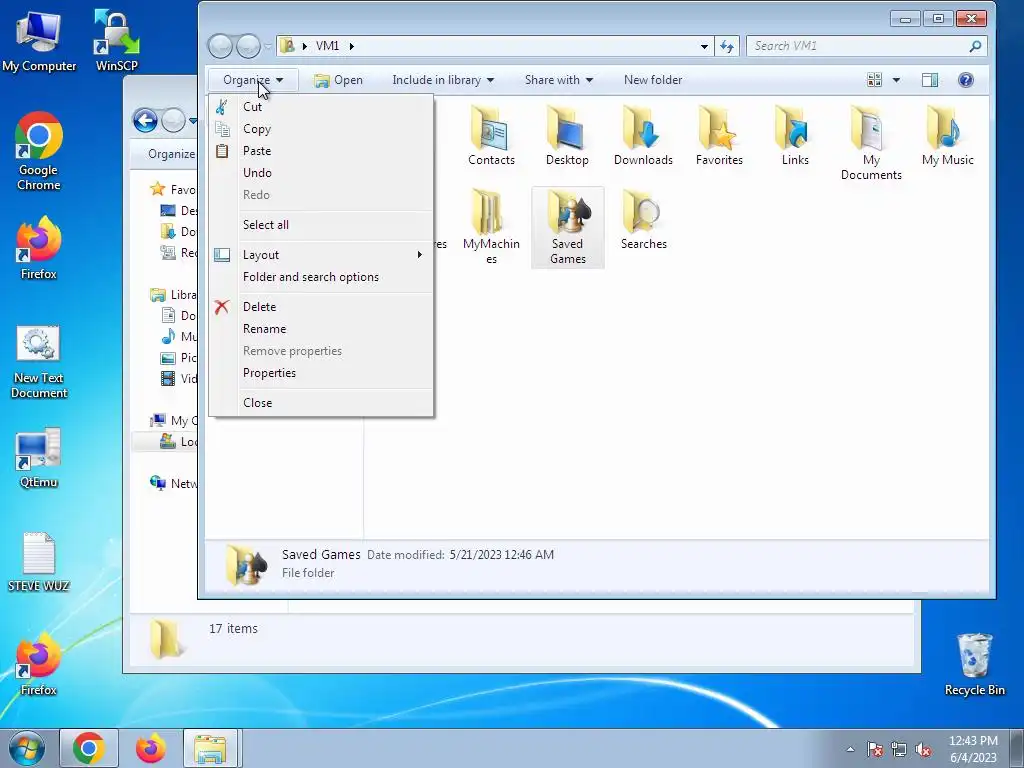Toggle the preview pane button

coord(930,80)
